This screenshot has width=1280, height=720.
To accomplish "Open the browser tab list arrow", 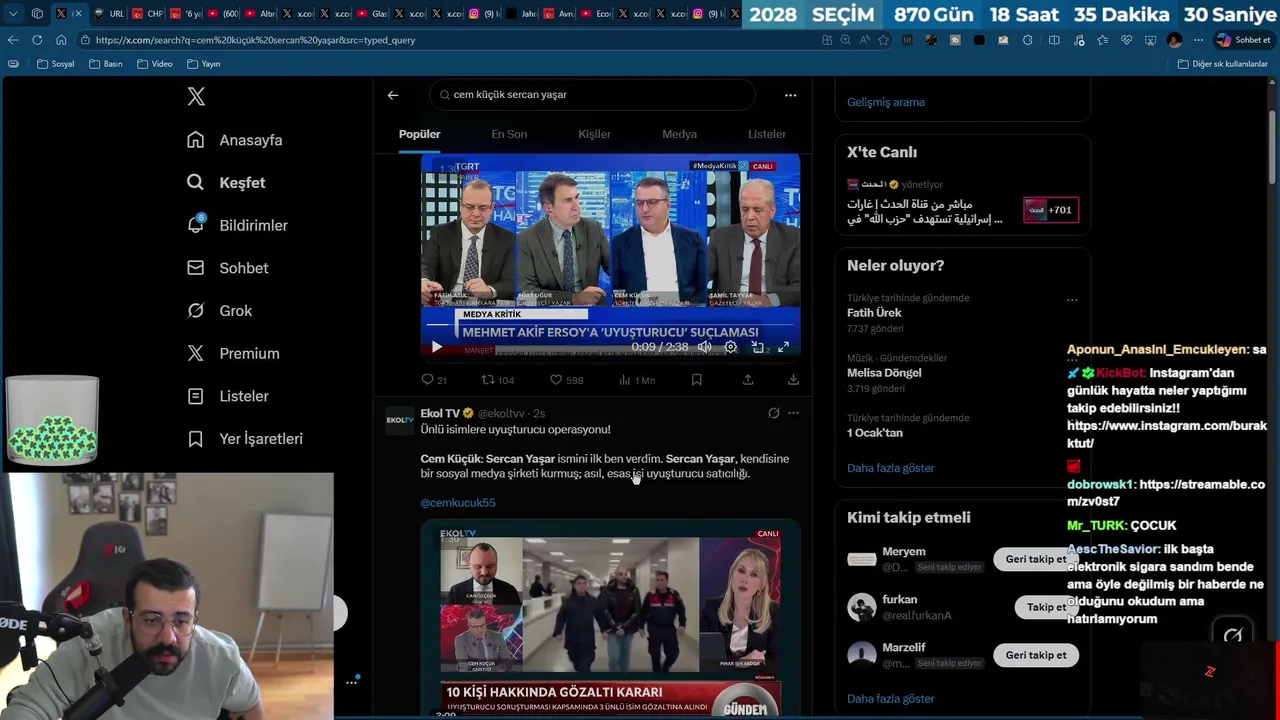I will click(13, 14).
